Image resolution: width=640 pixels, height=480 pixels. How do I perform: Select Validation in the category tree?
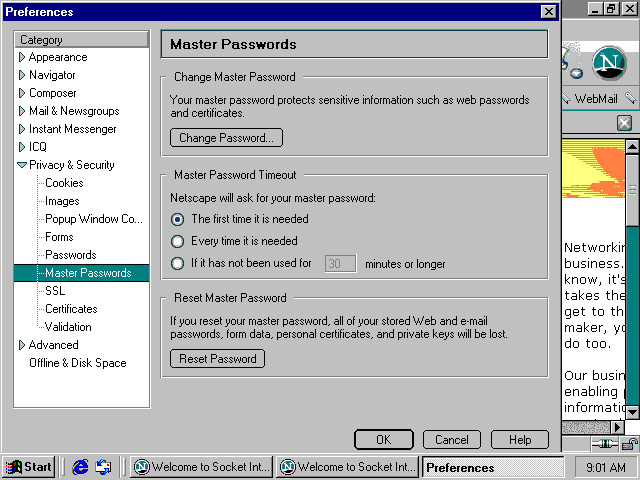pyautogui.click(x=68, y=327)
